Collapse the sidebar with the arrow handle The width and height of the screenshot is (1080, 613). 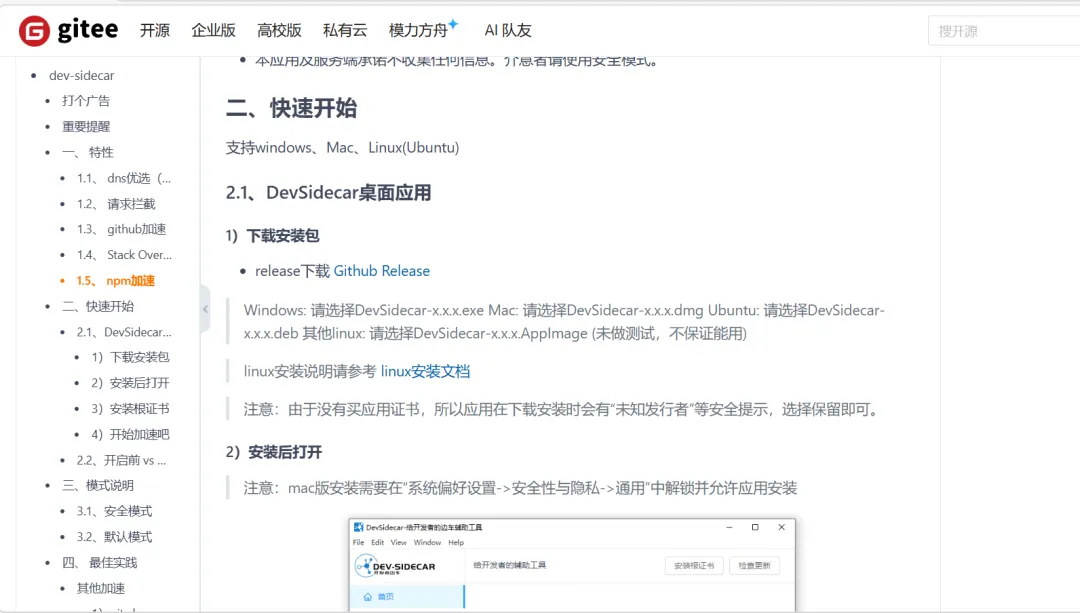(205, 309)
